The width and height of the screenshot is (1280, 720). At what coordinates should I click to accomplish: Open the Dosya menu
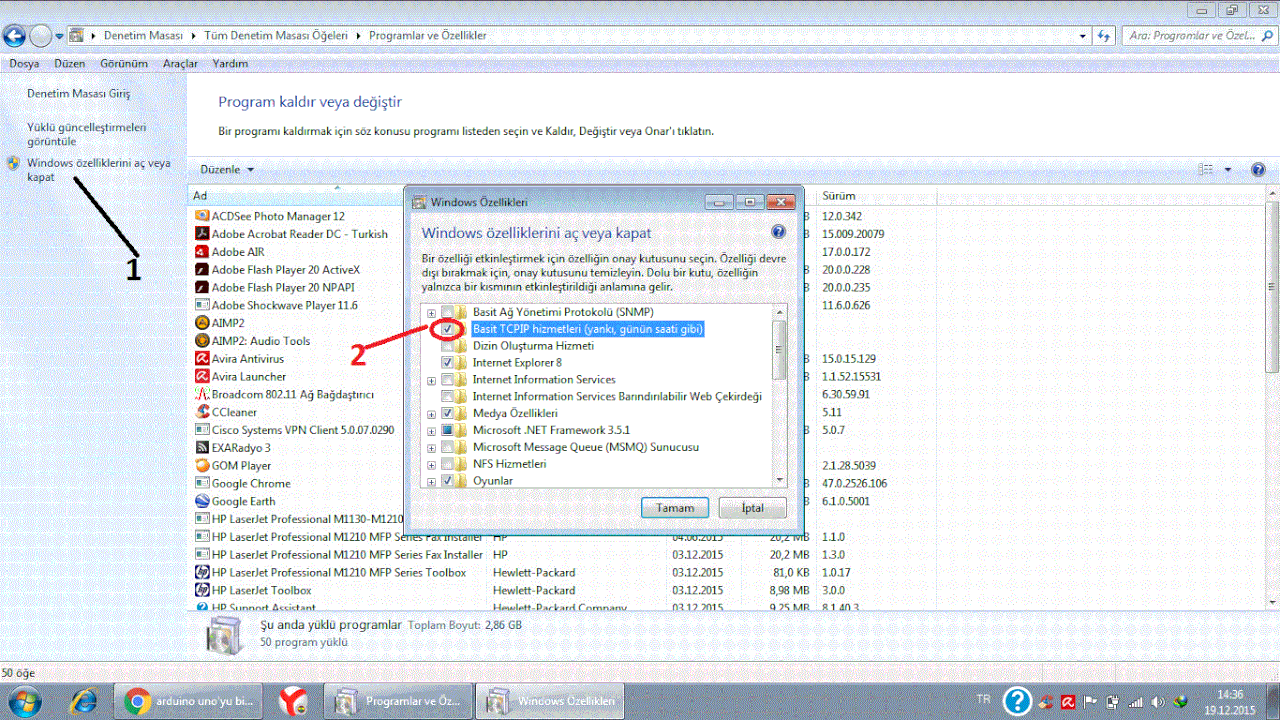click(x=24, y=63)
